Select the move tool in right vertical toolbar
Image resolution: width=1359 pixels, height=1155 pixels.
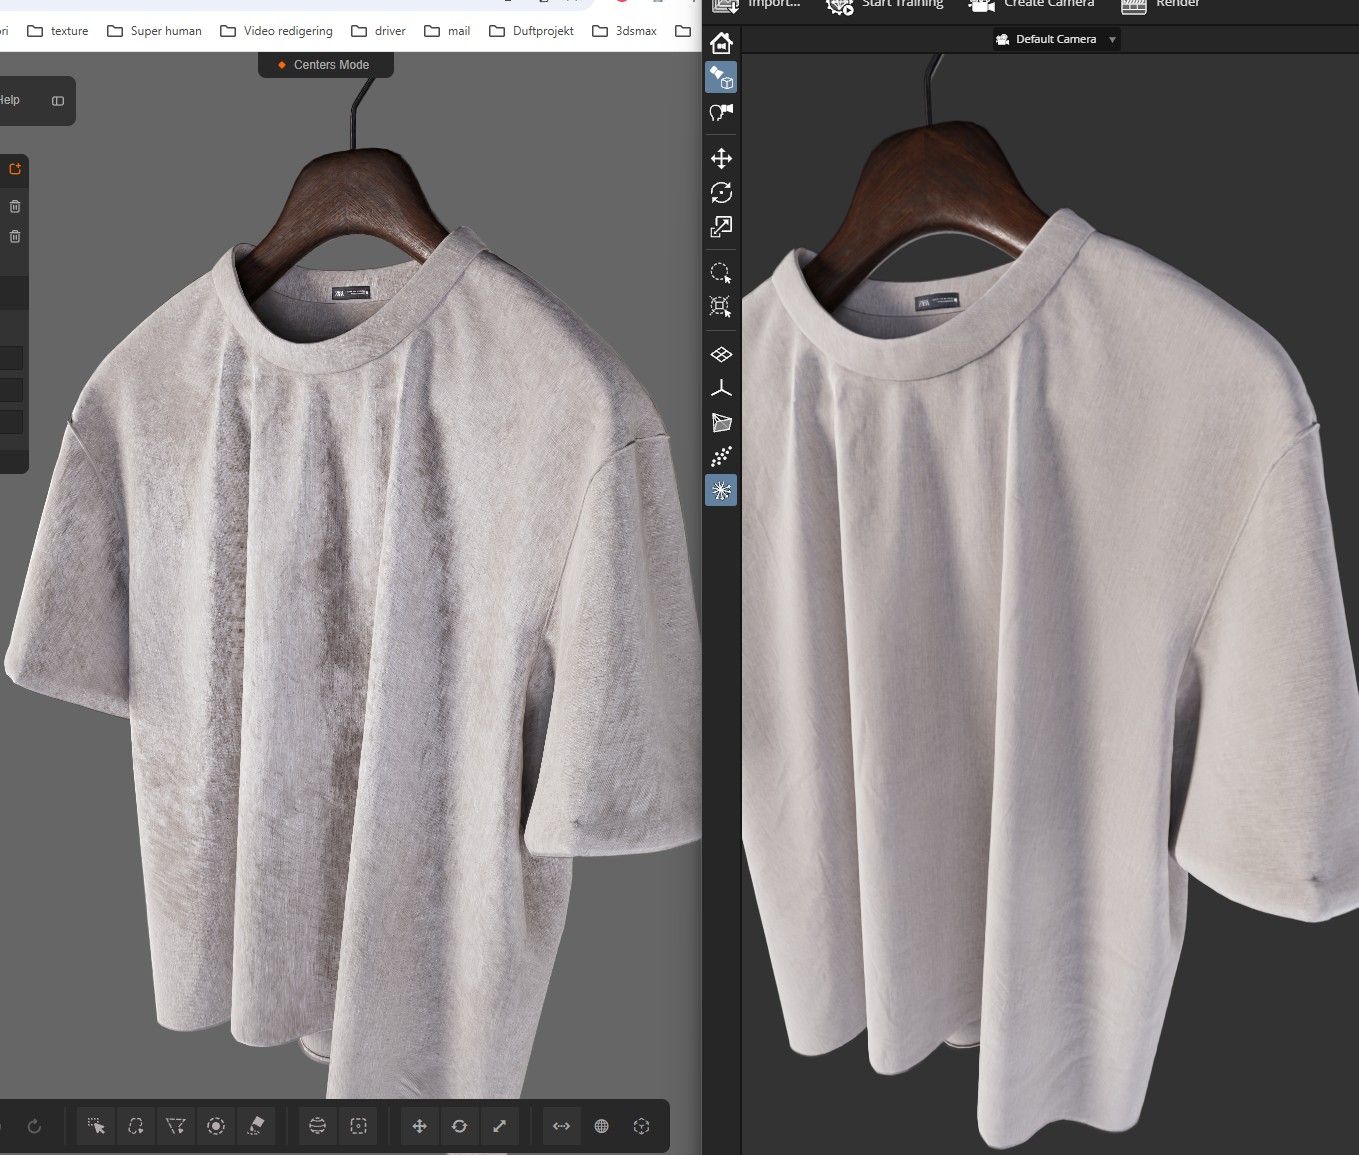(x=721, y=159)
